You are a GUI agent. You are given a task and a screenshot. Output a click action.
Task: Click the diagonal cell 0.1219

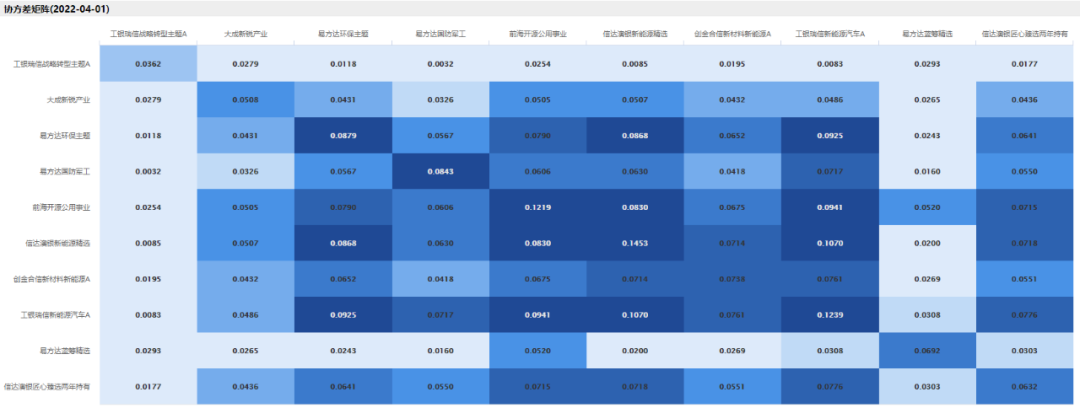pyautogui.click(x=537, y=207)
